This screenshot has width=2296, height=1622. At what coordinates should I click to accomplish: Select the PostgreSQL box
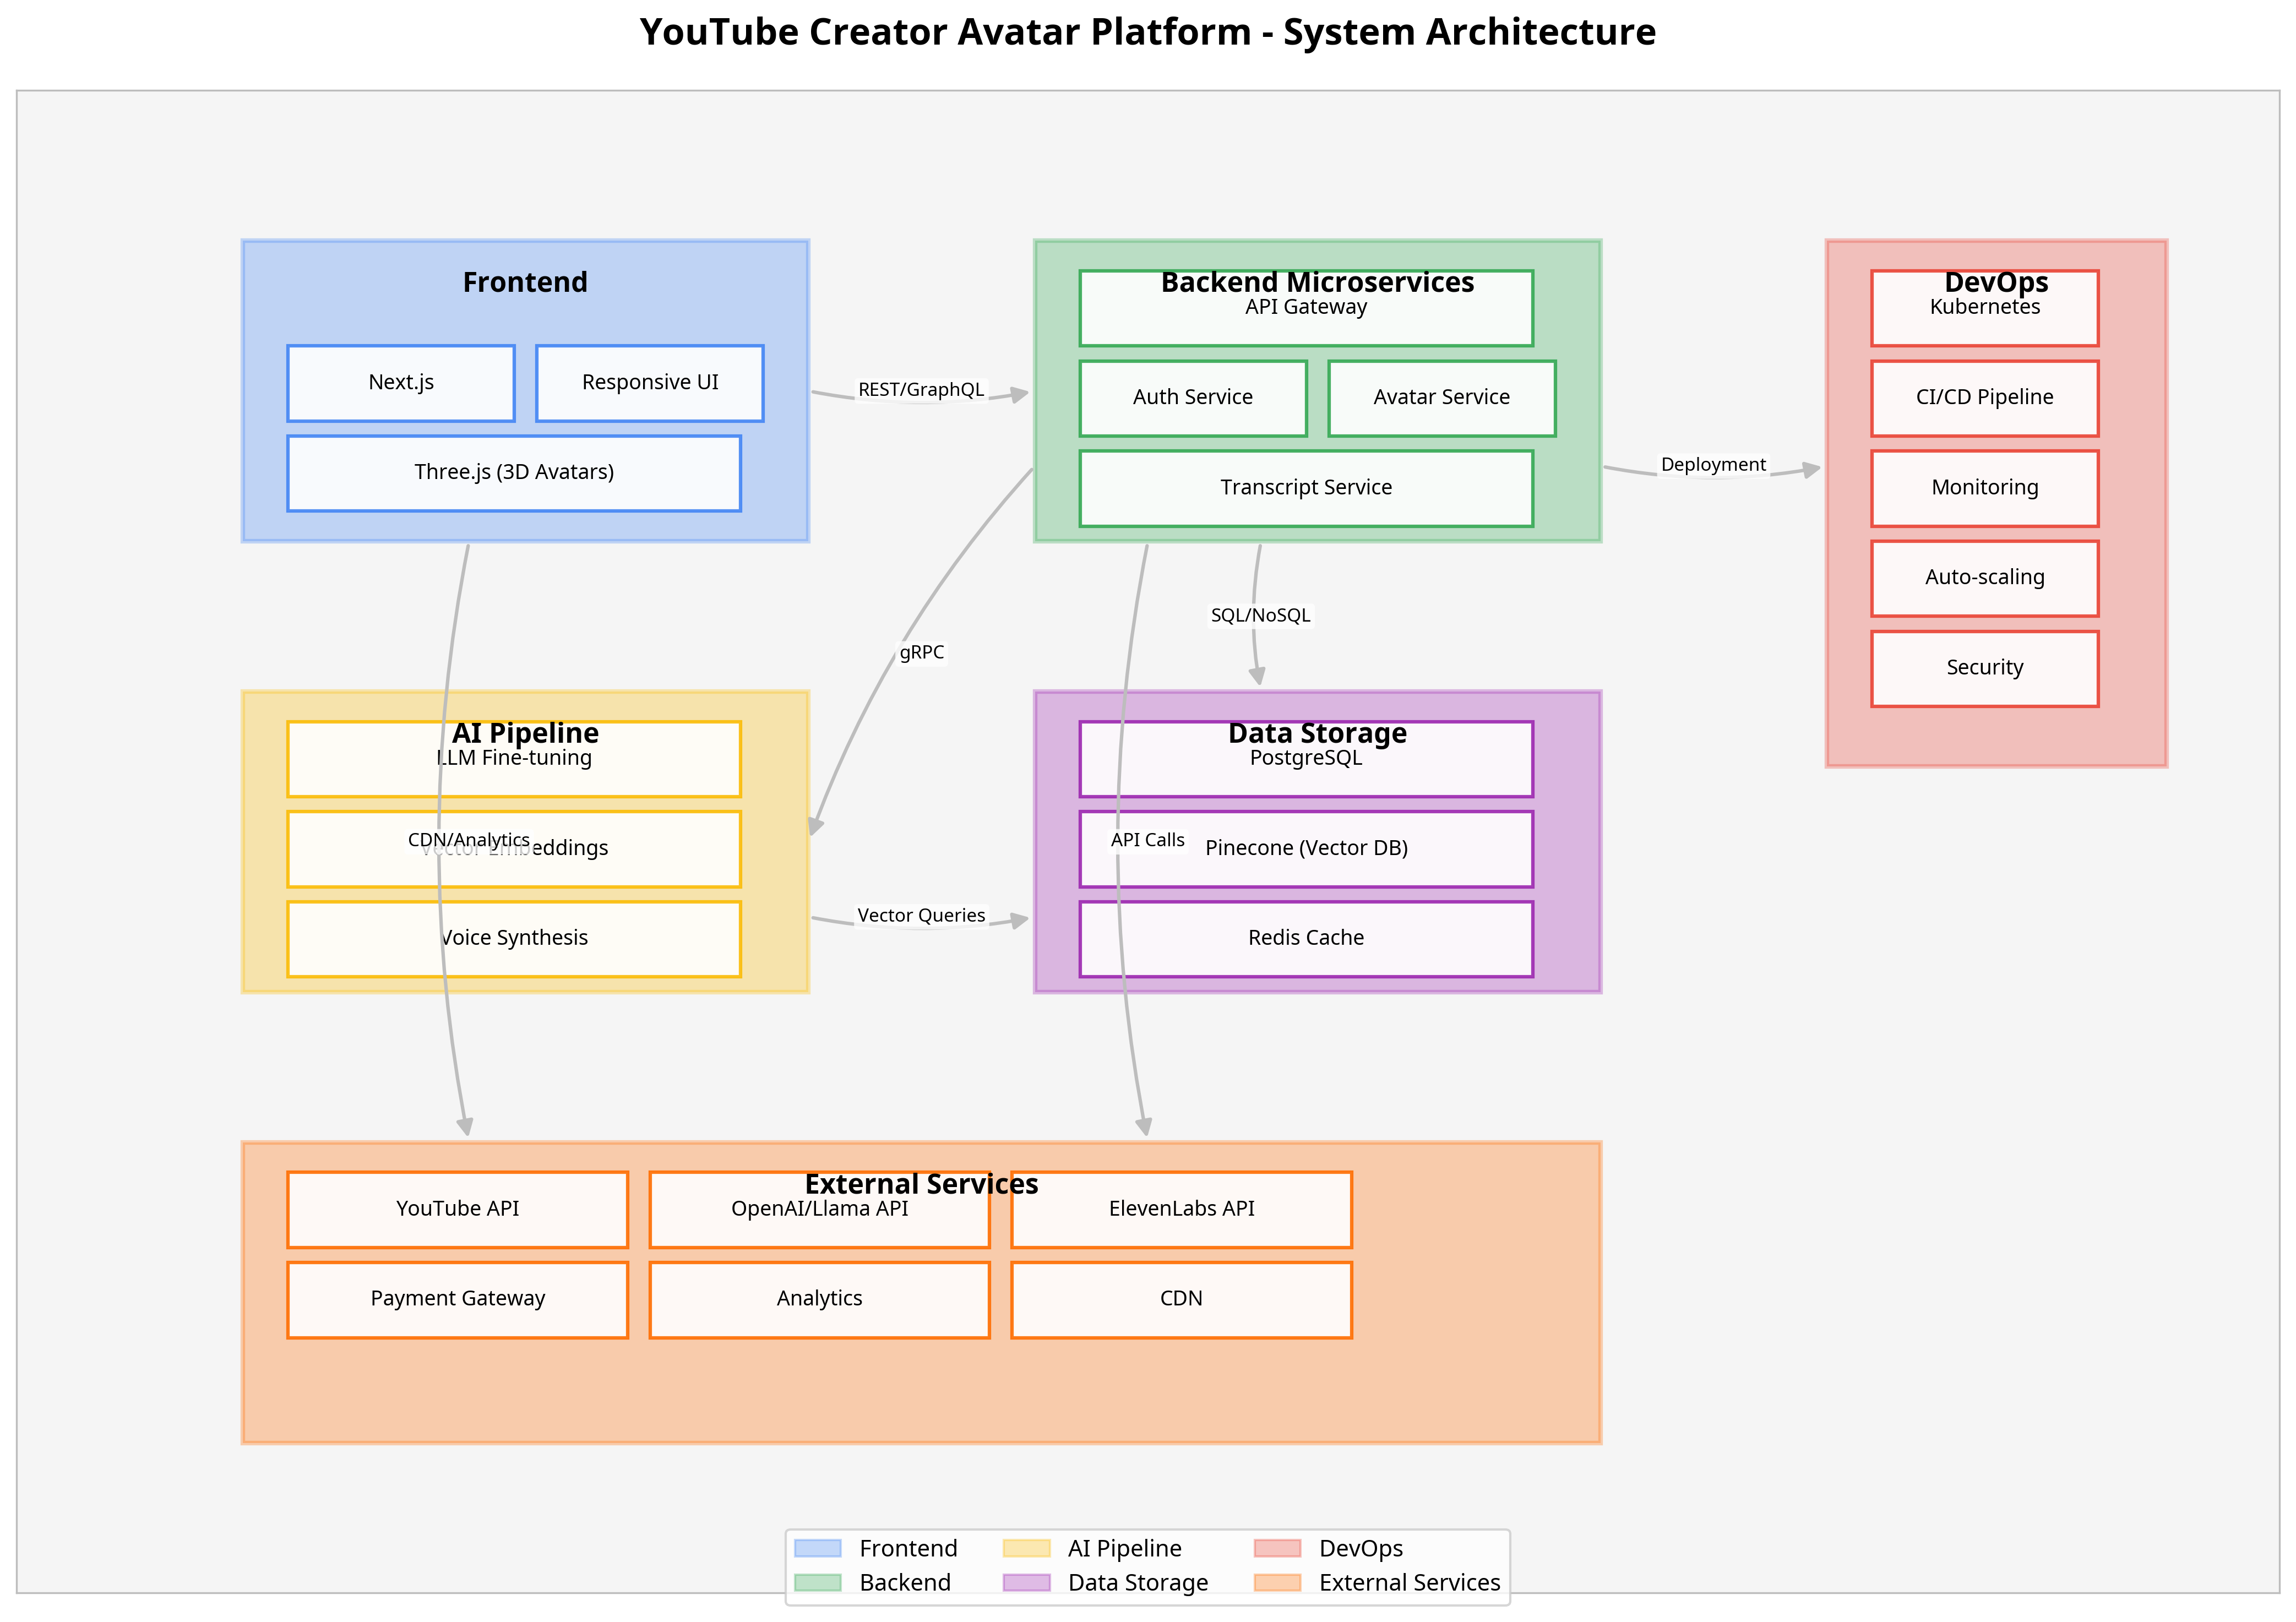tap(1306, 759)
